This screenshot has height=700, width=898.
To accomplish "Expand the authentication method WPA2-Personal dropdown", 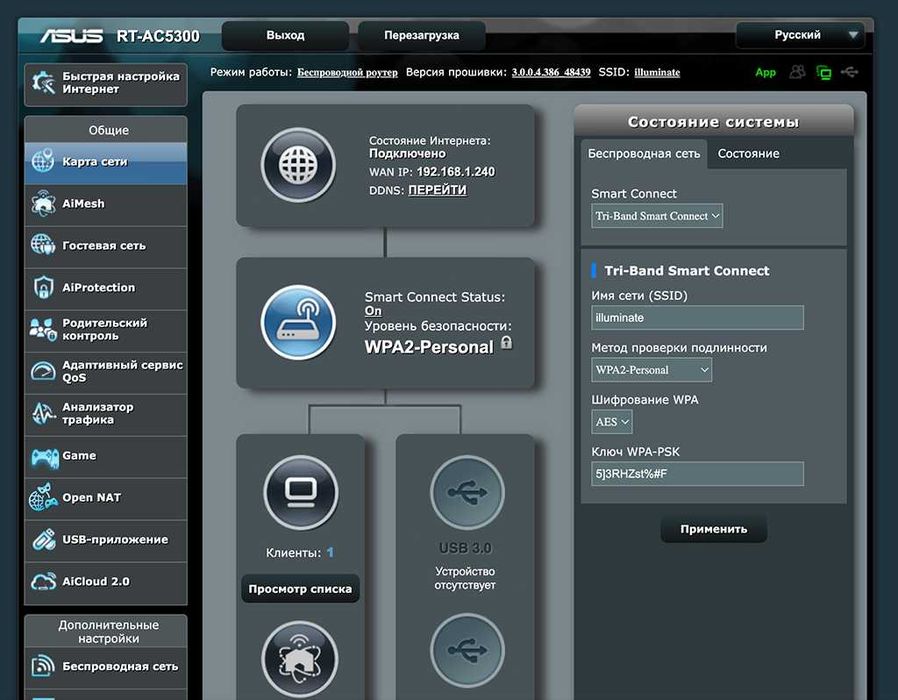I will pos(651,370).
